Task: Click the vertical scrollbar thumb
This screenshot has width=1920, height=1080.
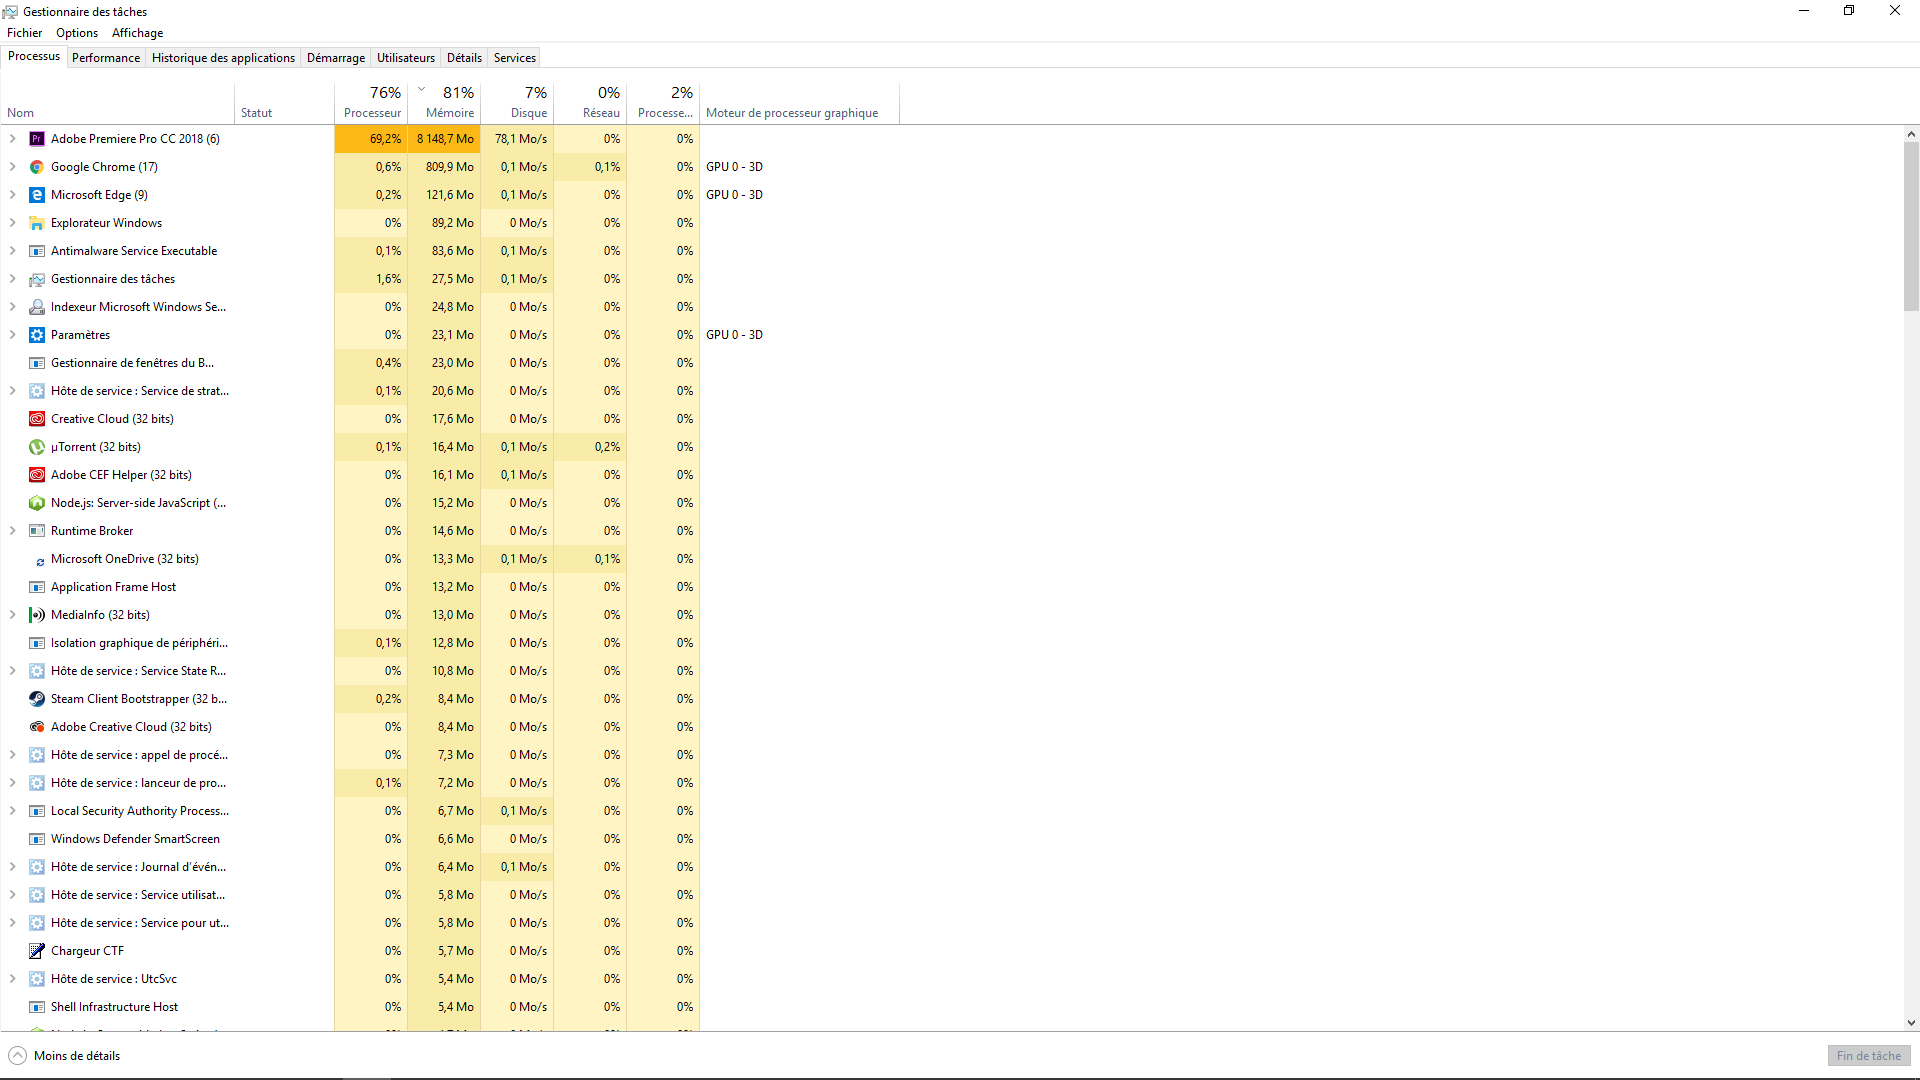Action: pyautogui.click(x=1911, y=226)
